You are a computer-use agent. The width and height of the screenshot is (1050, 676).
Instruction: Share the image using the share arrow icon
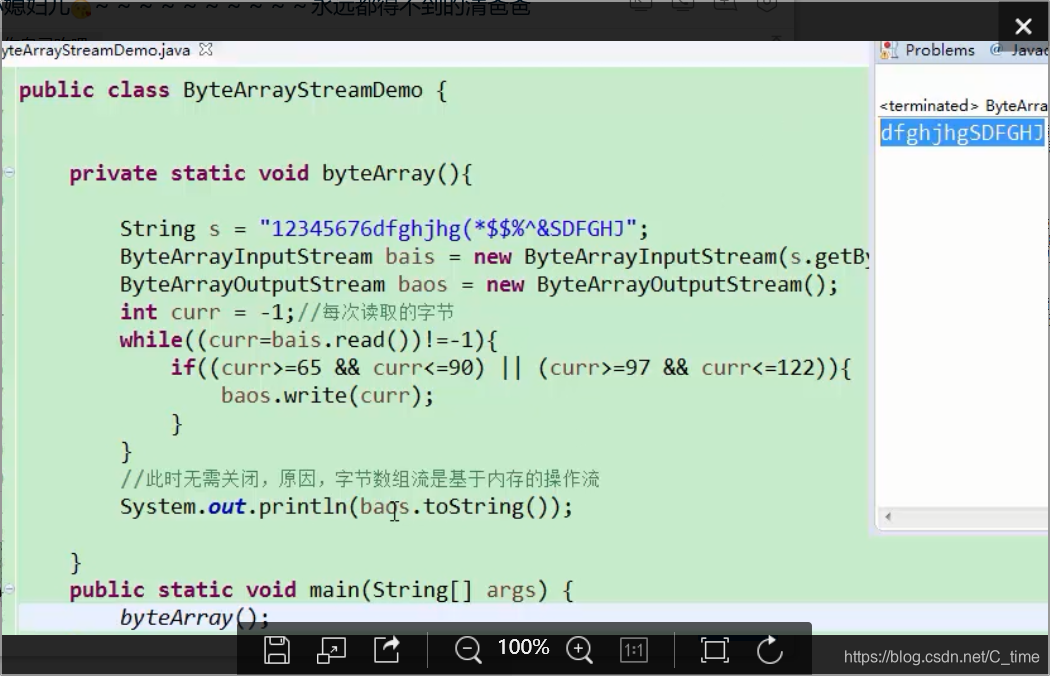386,649
